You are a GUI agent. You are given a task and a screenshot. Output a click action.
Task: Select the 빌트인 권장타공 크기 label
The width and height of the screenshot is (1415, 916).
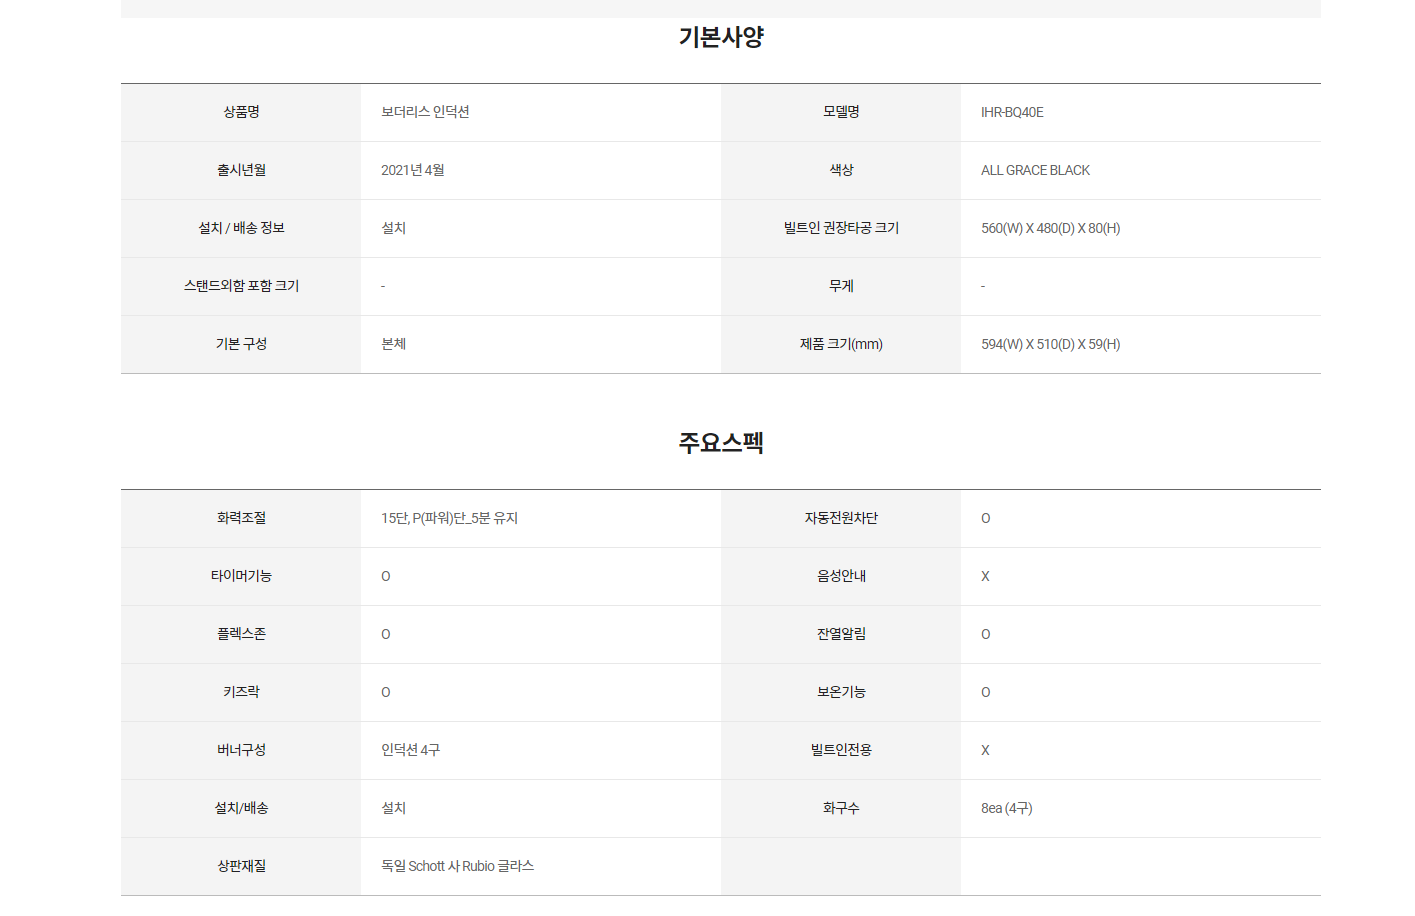(x=841, y=228)
